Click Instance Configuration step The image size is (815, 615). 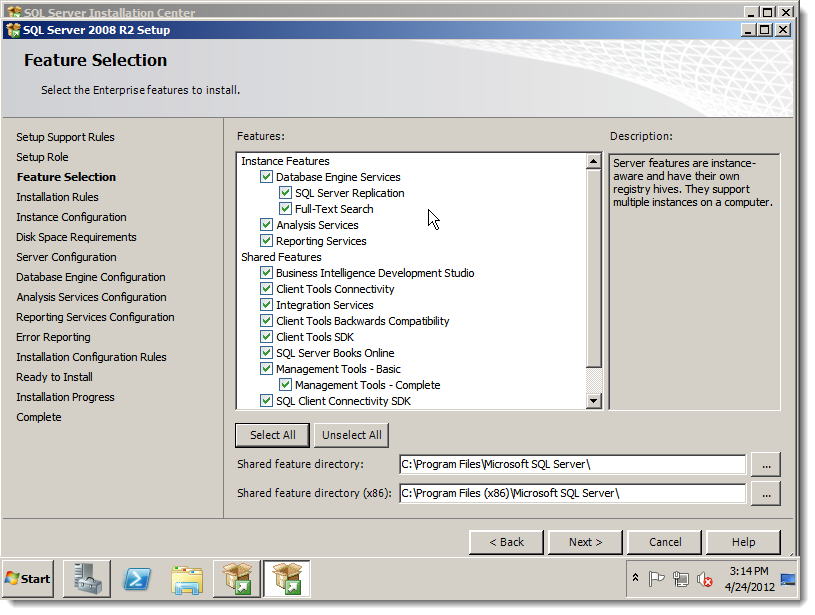click(71, 217)
